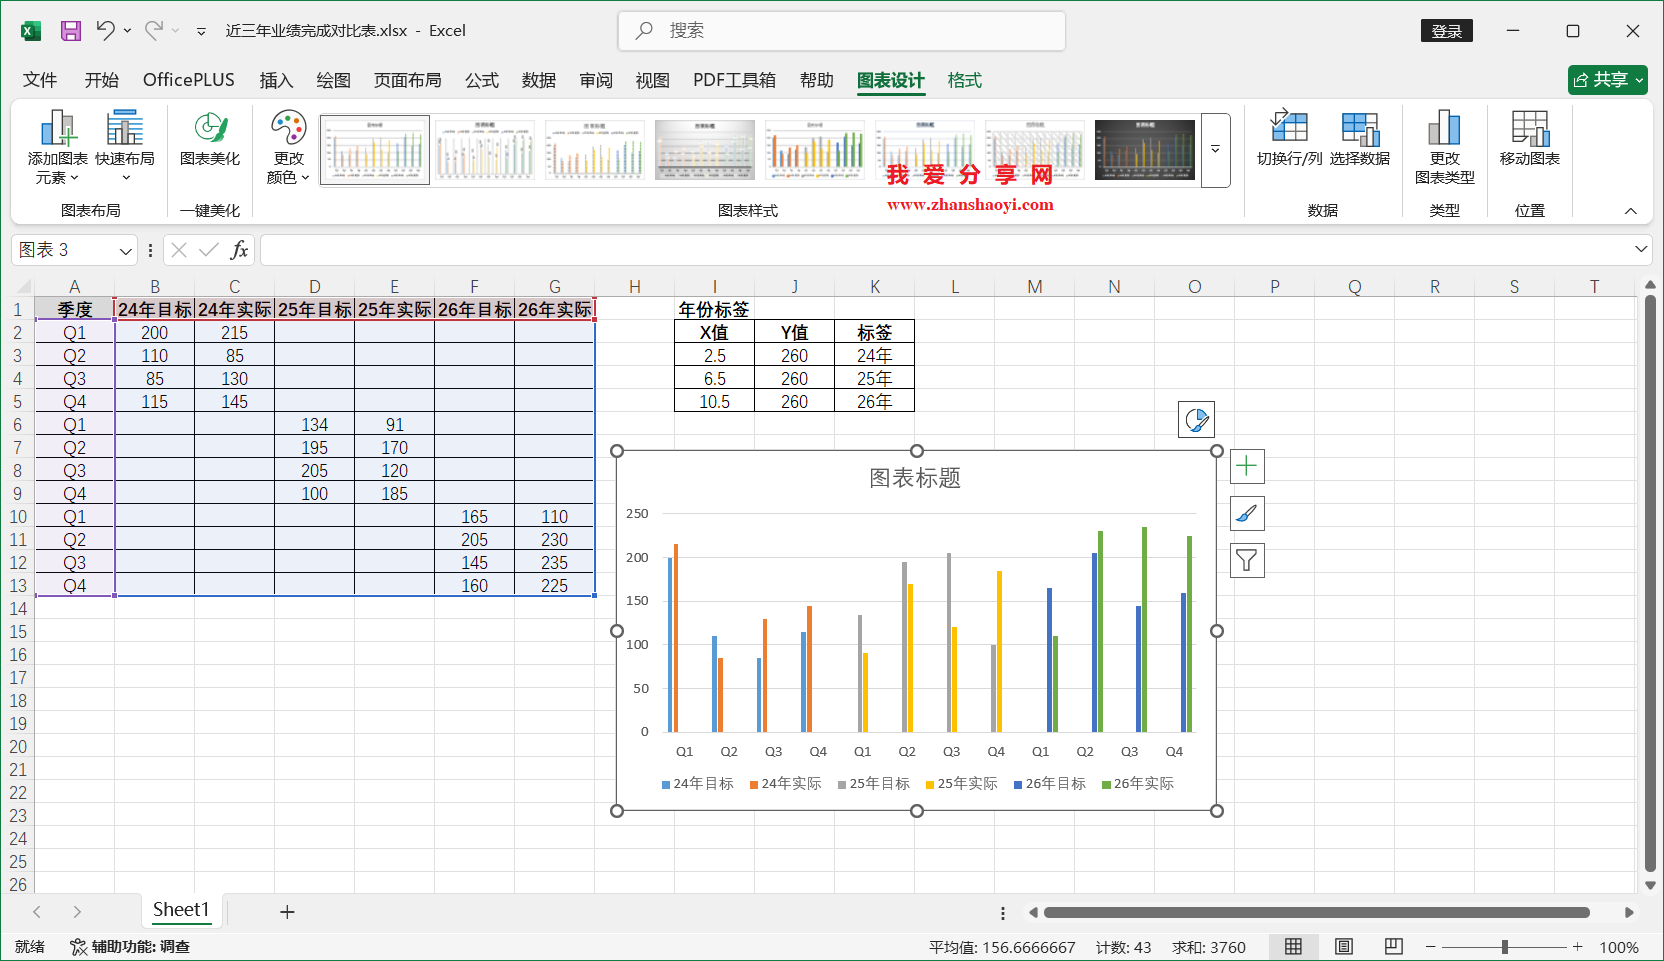Click the zoom slider handle
Image resolution: width=1664 pixels, height=961 pixels.
click(x=1504, y=947)
